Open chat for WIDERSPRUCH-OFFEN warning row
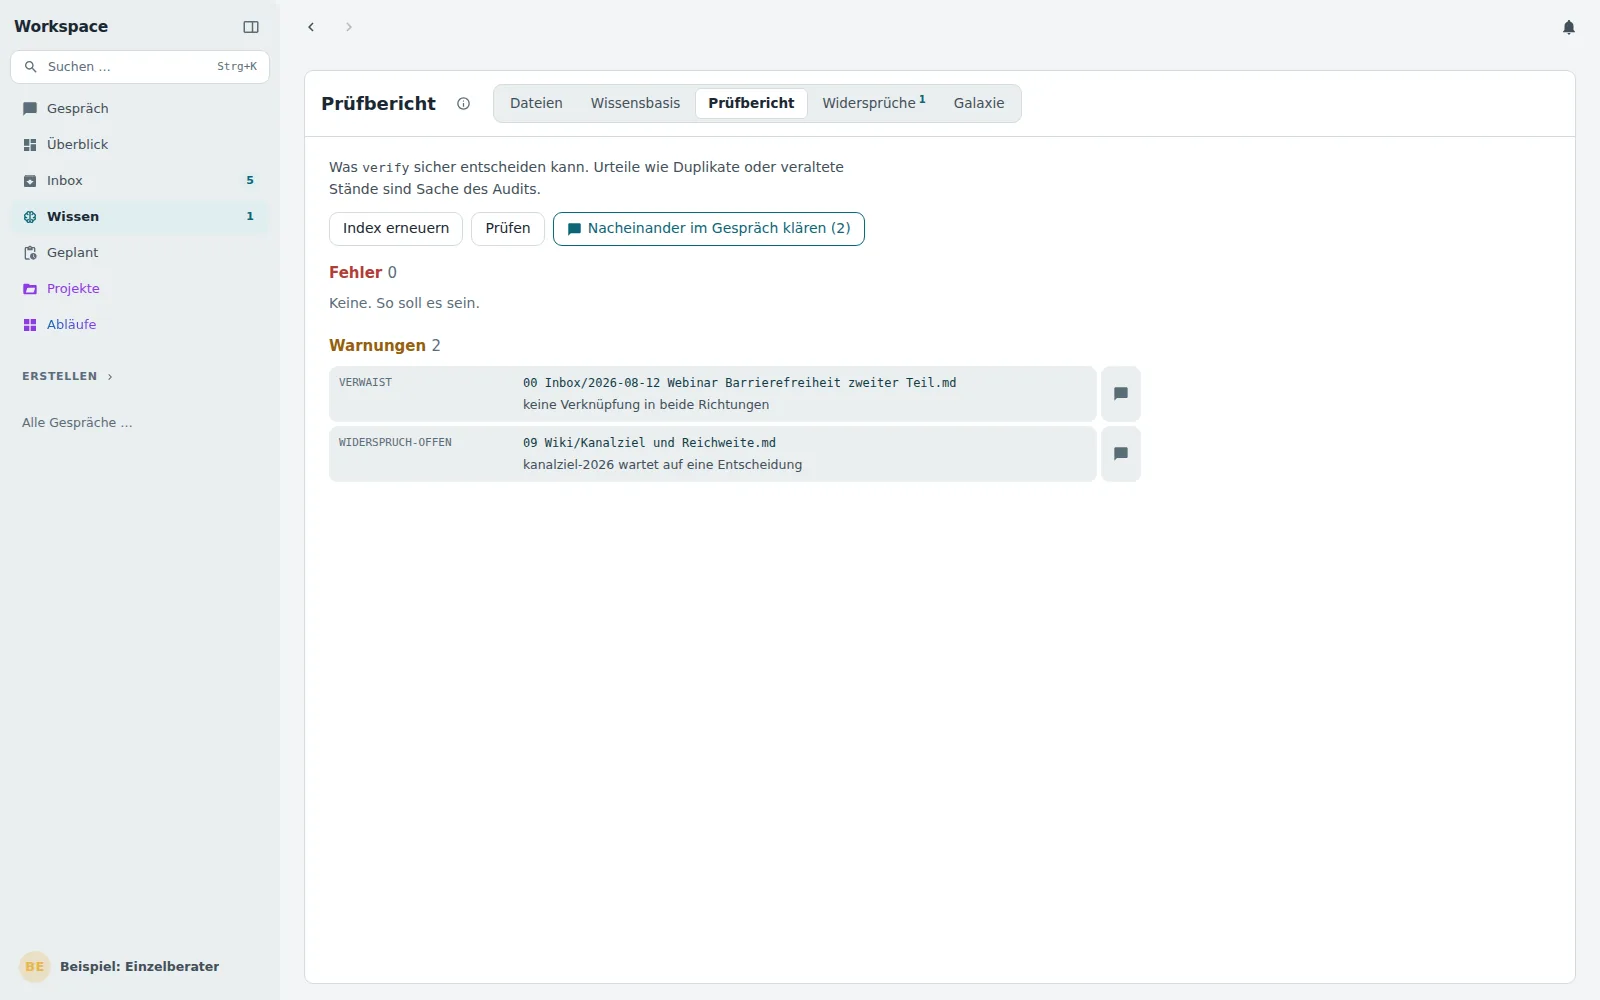The image size is (1600, 1000). (x=1121, y=454)
